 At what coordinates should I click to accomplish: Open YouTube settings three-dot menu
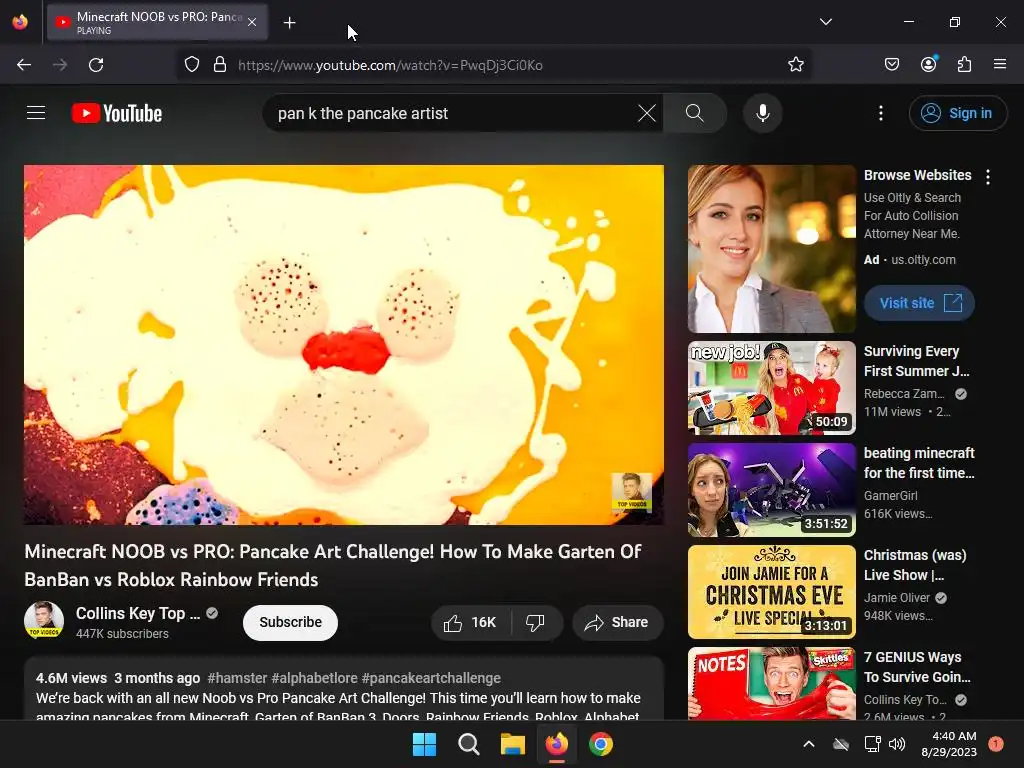[x=880, y=113]
